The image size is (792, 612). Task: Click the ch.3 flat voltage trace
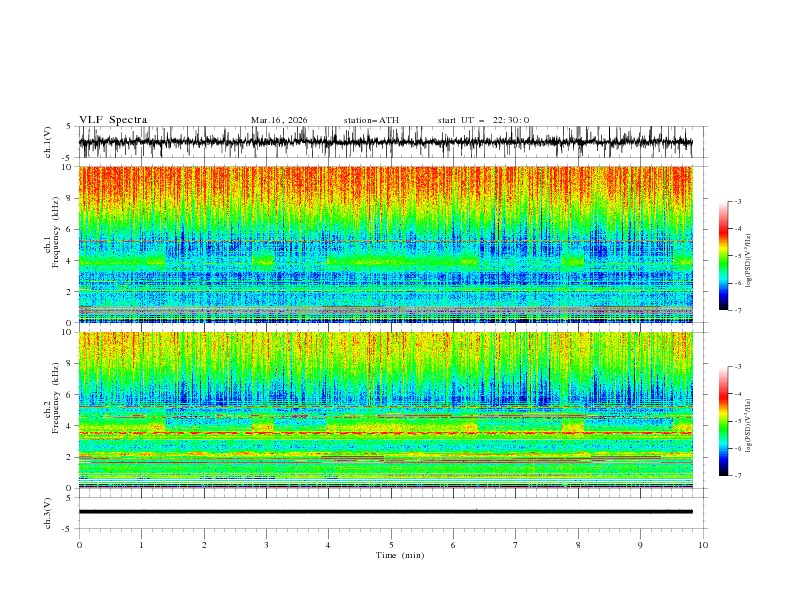point(385,512)
